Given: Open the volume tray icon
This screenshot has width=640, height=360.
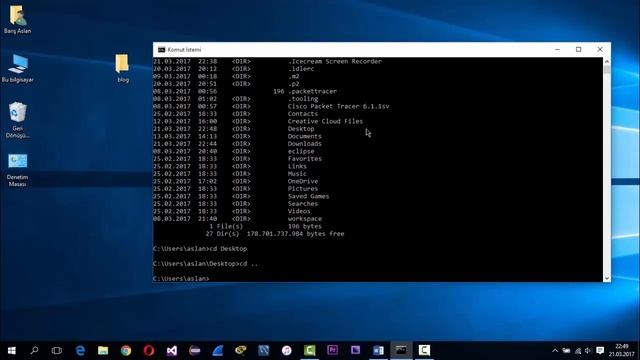Looking at the screenshot, I should coord(588,351).
